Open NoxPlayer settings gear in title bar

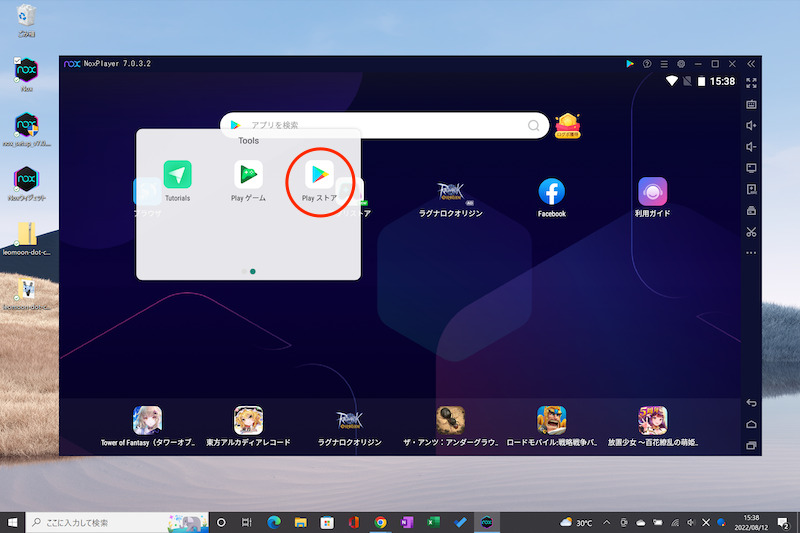(x=681, y=63)
